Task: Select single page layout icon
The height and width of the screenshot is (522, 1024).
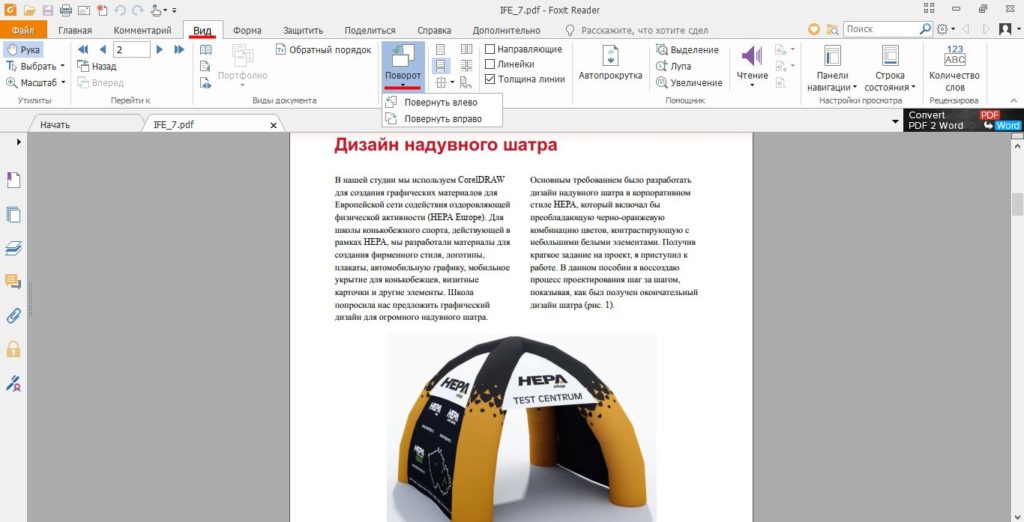Action: [x=441, y=50]
